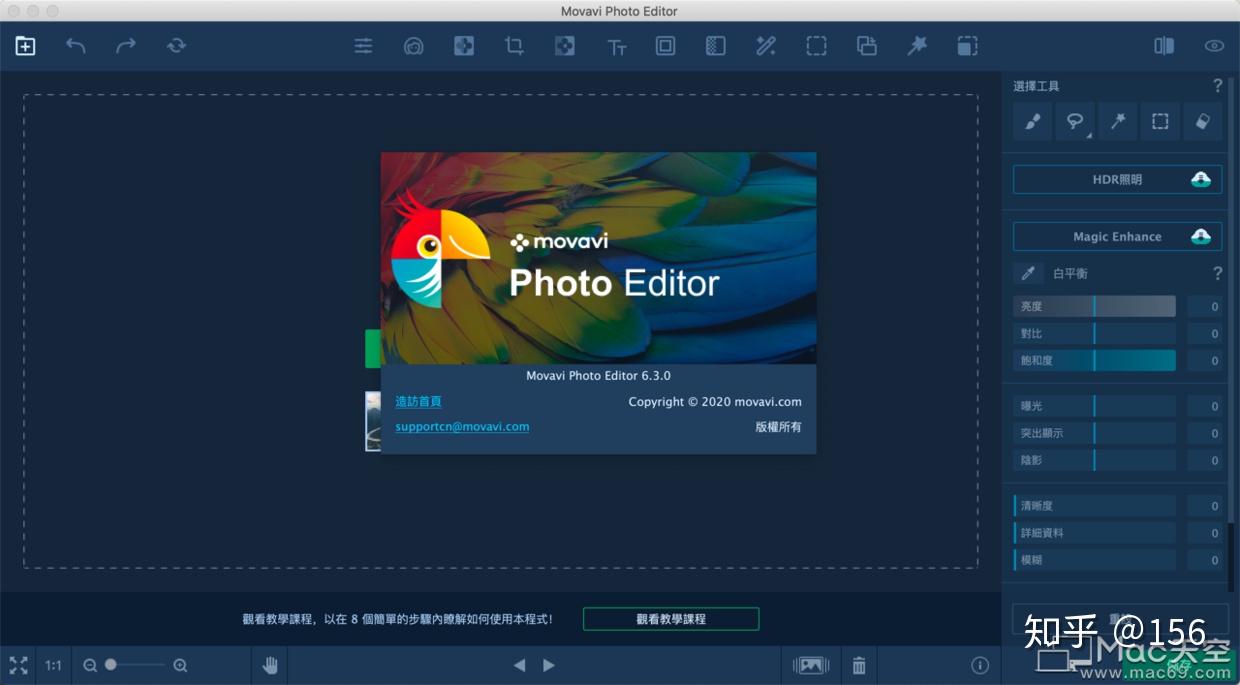The width and height of the screenshot is (1240, 685).
Task: Adjust the 詳細資料 slider
Action: (1095, 533)
